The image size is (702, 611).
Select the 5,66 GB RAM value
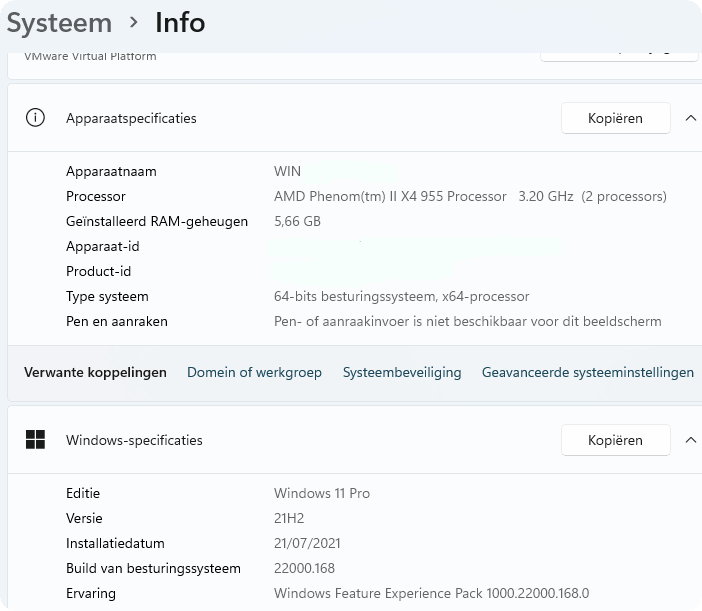(297, 221)
